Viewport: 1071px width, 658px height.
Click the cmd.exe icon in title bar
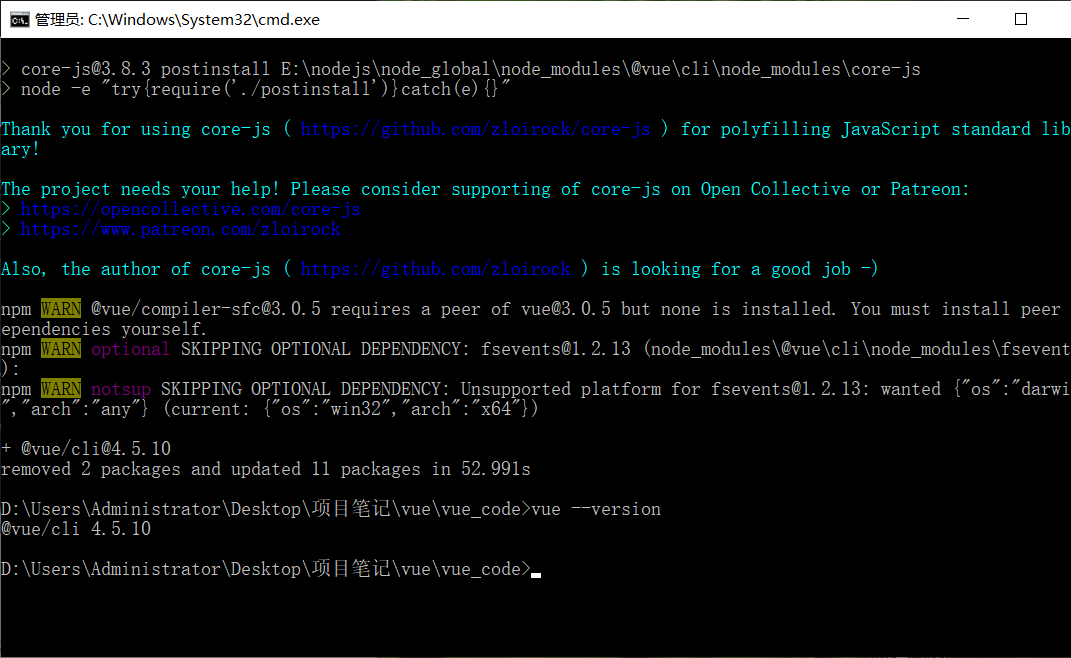tap(19, 20)
